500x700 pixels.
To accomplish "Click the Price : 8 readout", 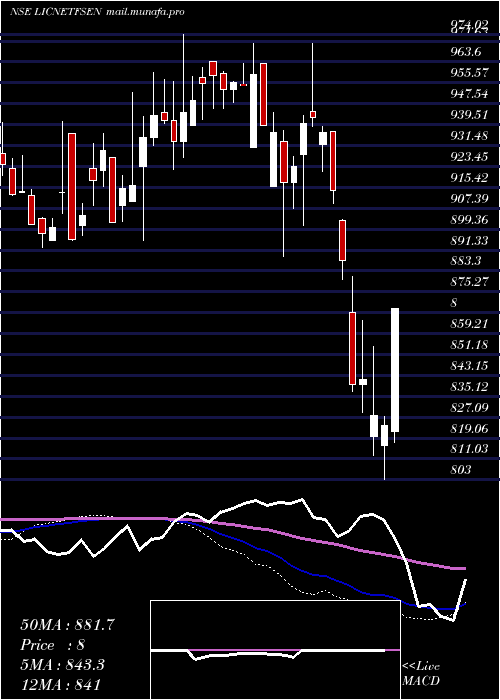I will (x=53, y=645).
